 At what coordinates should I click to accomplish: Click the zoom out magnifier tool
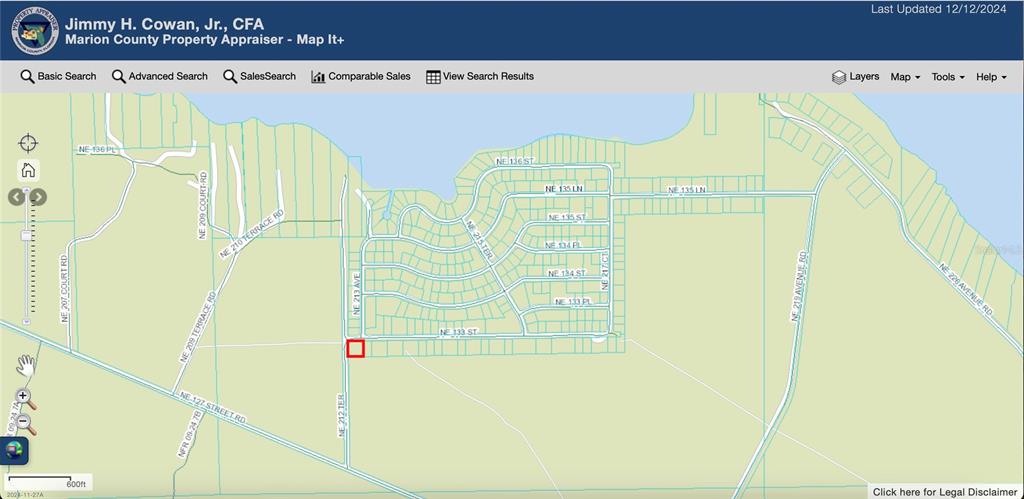26,424
